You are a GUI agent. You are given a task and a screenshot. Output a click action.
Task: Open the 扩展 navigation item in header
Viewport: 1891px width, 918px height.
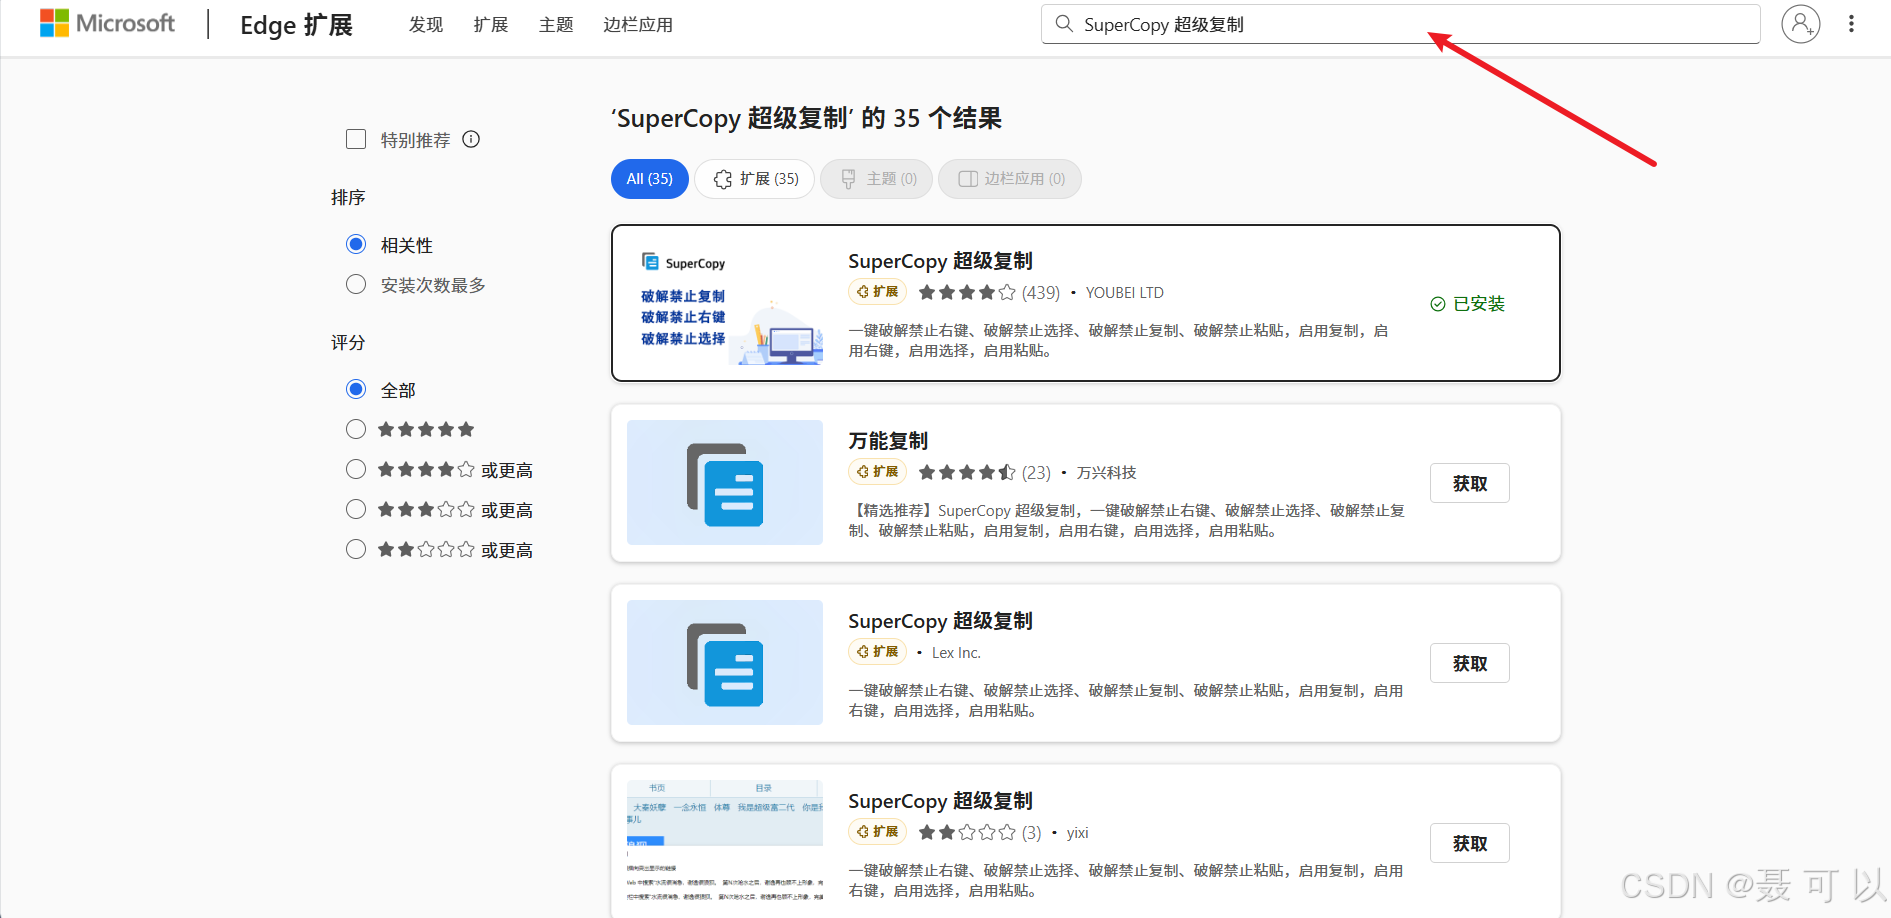pos(491,24)
